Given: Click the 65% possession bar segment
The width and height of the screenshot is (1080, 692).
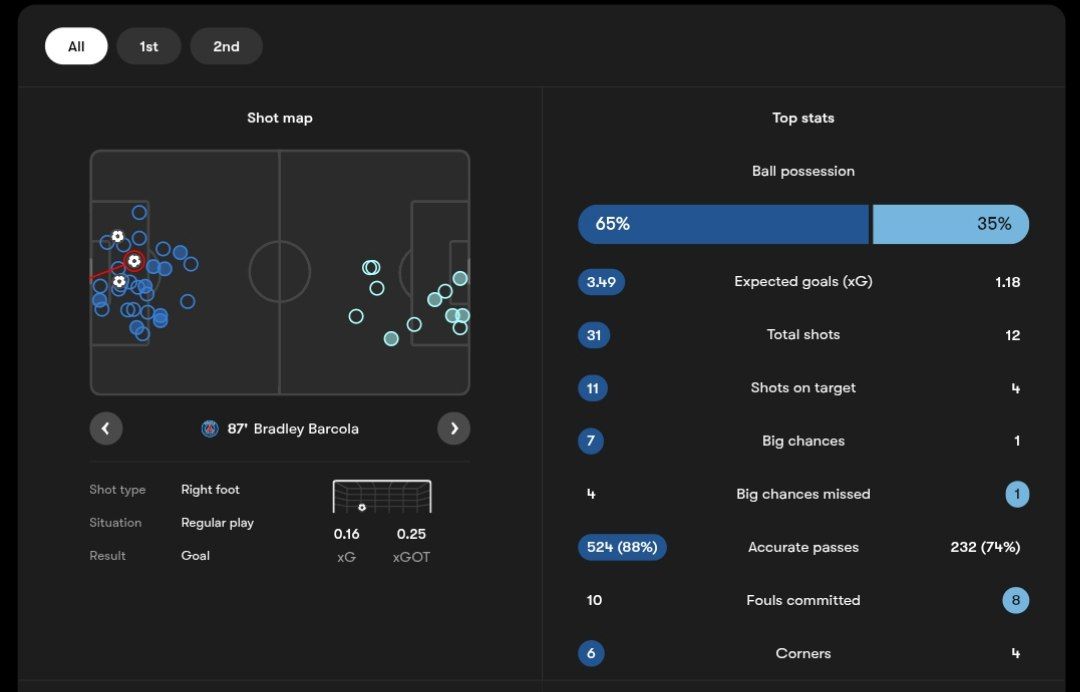Looking at the screenshot, I should click(x=723, y=224).
